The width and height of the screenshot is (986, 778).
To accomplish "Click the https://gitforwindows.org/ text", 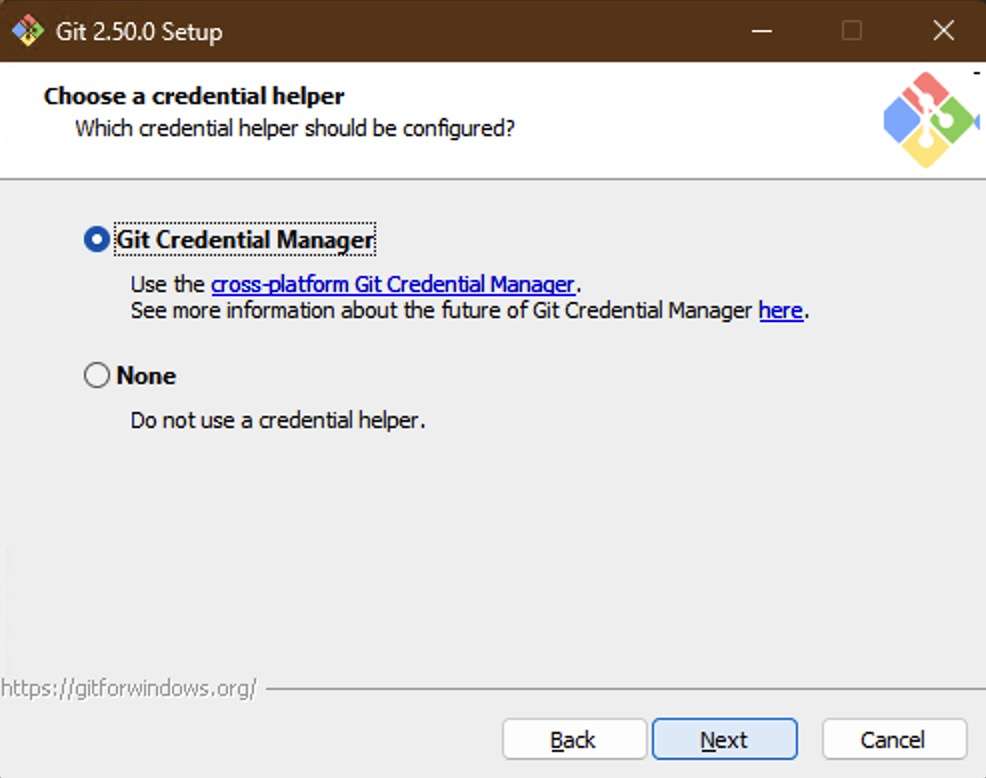I will point(129,688).
